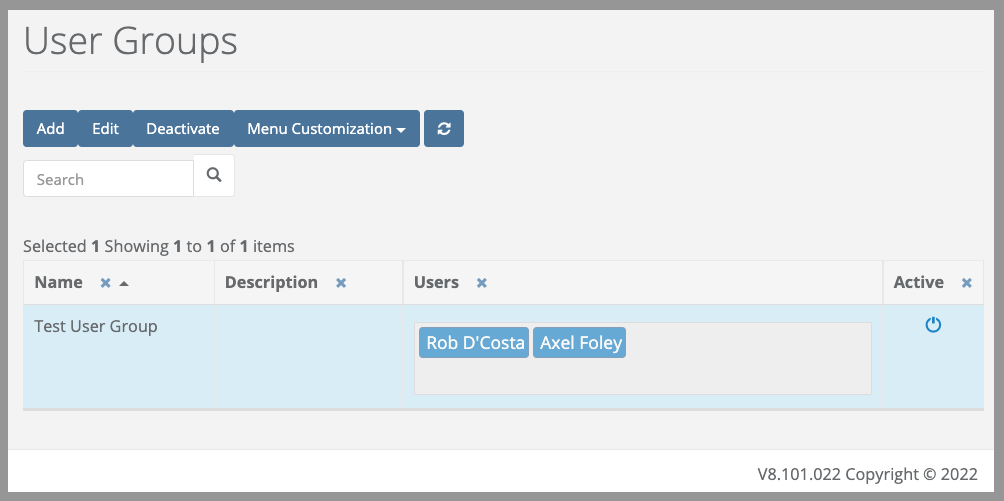Select the Rob D'Costa user tag
Image resolution: width=1004 pixels, height=501 pixels.
click(474, 343)
